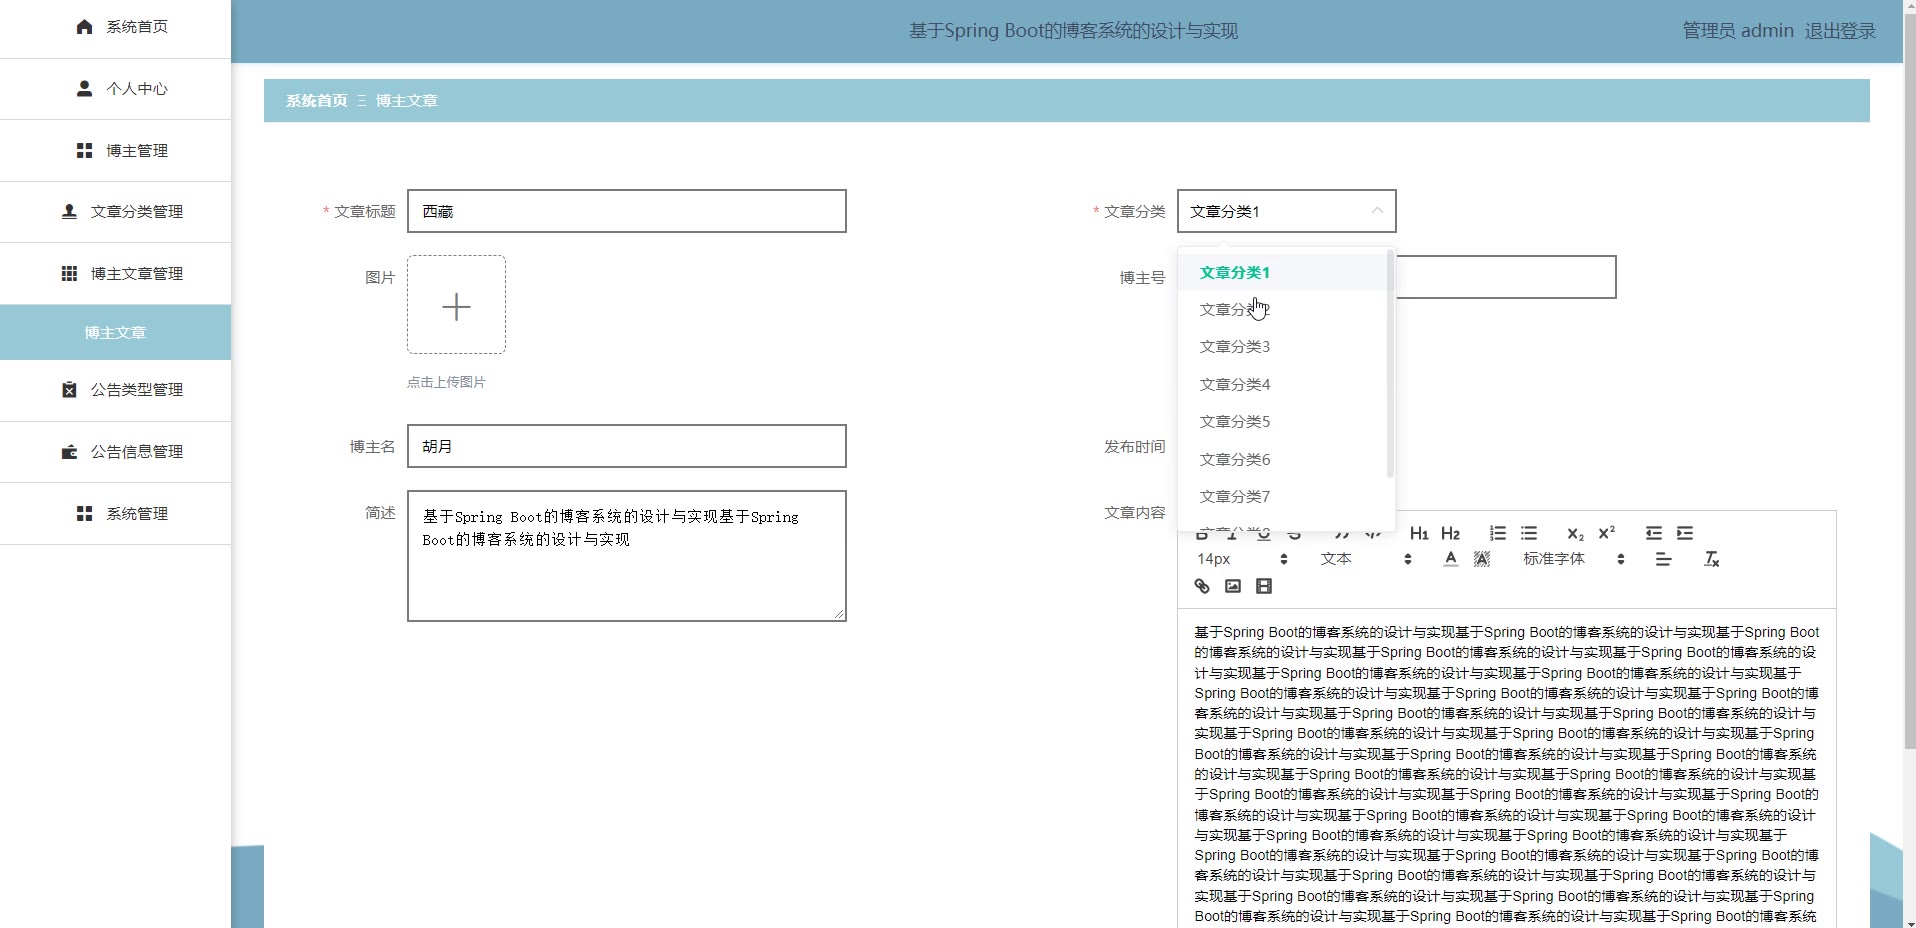Expand 博主文章管理 sidebar menu
The width and height of the screenshot is (1916, 928).
pyautogui.click(x=115, y=274)
